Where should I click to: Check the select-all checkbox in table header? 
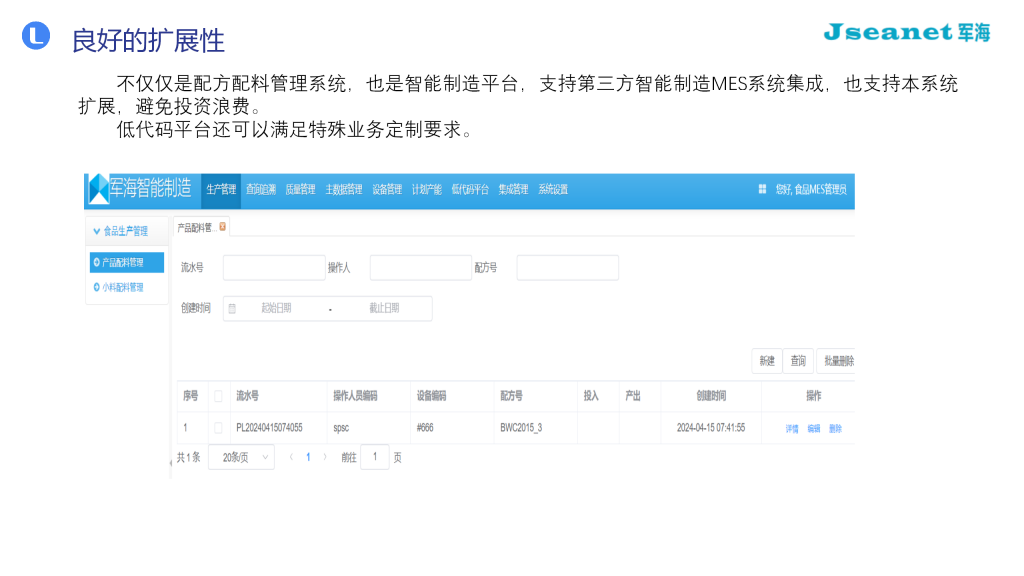[219, 395]
